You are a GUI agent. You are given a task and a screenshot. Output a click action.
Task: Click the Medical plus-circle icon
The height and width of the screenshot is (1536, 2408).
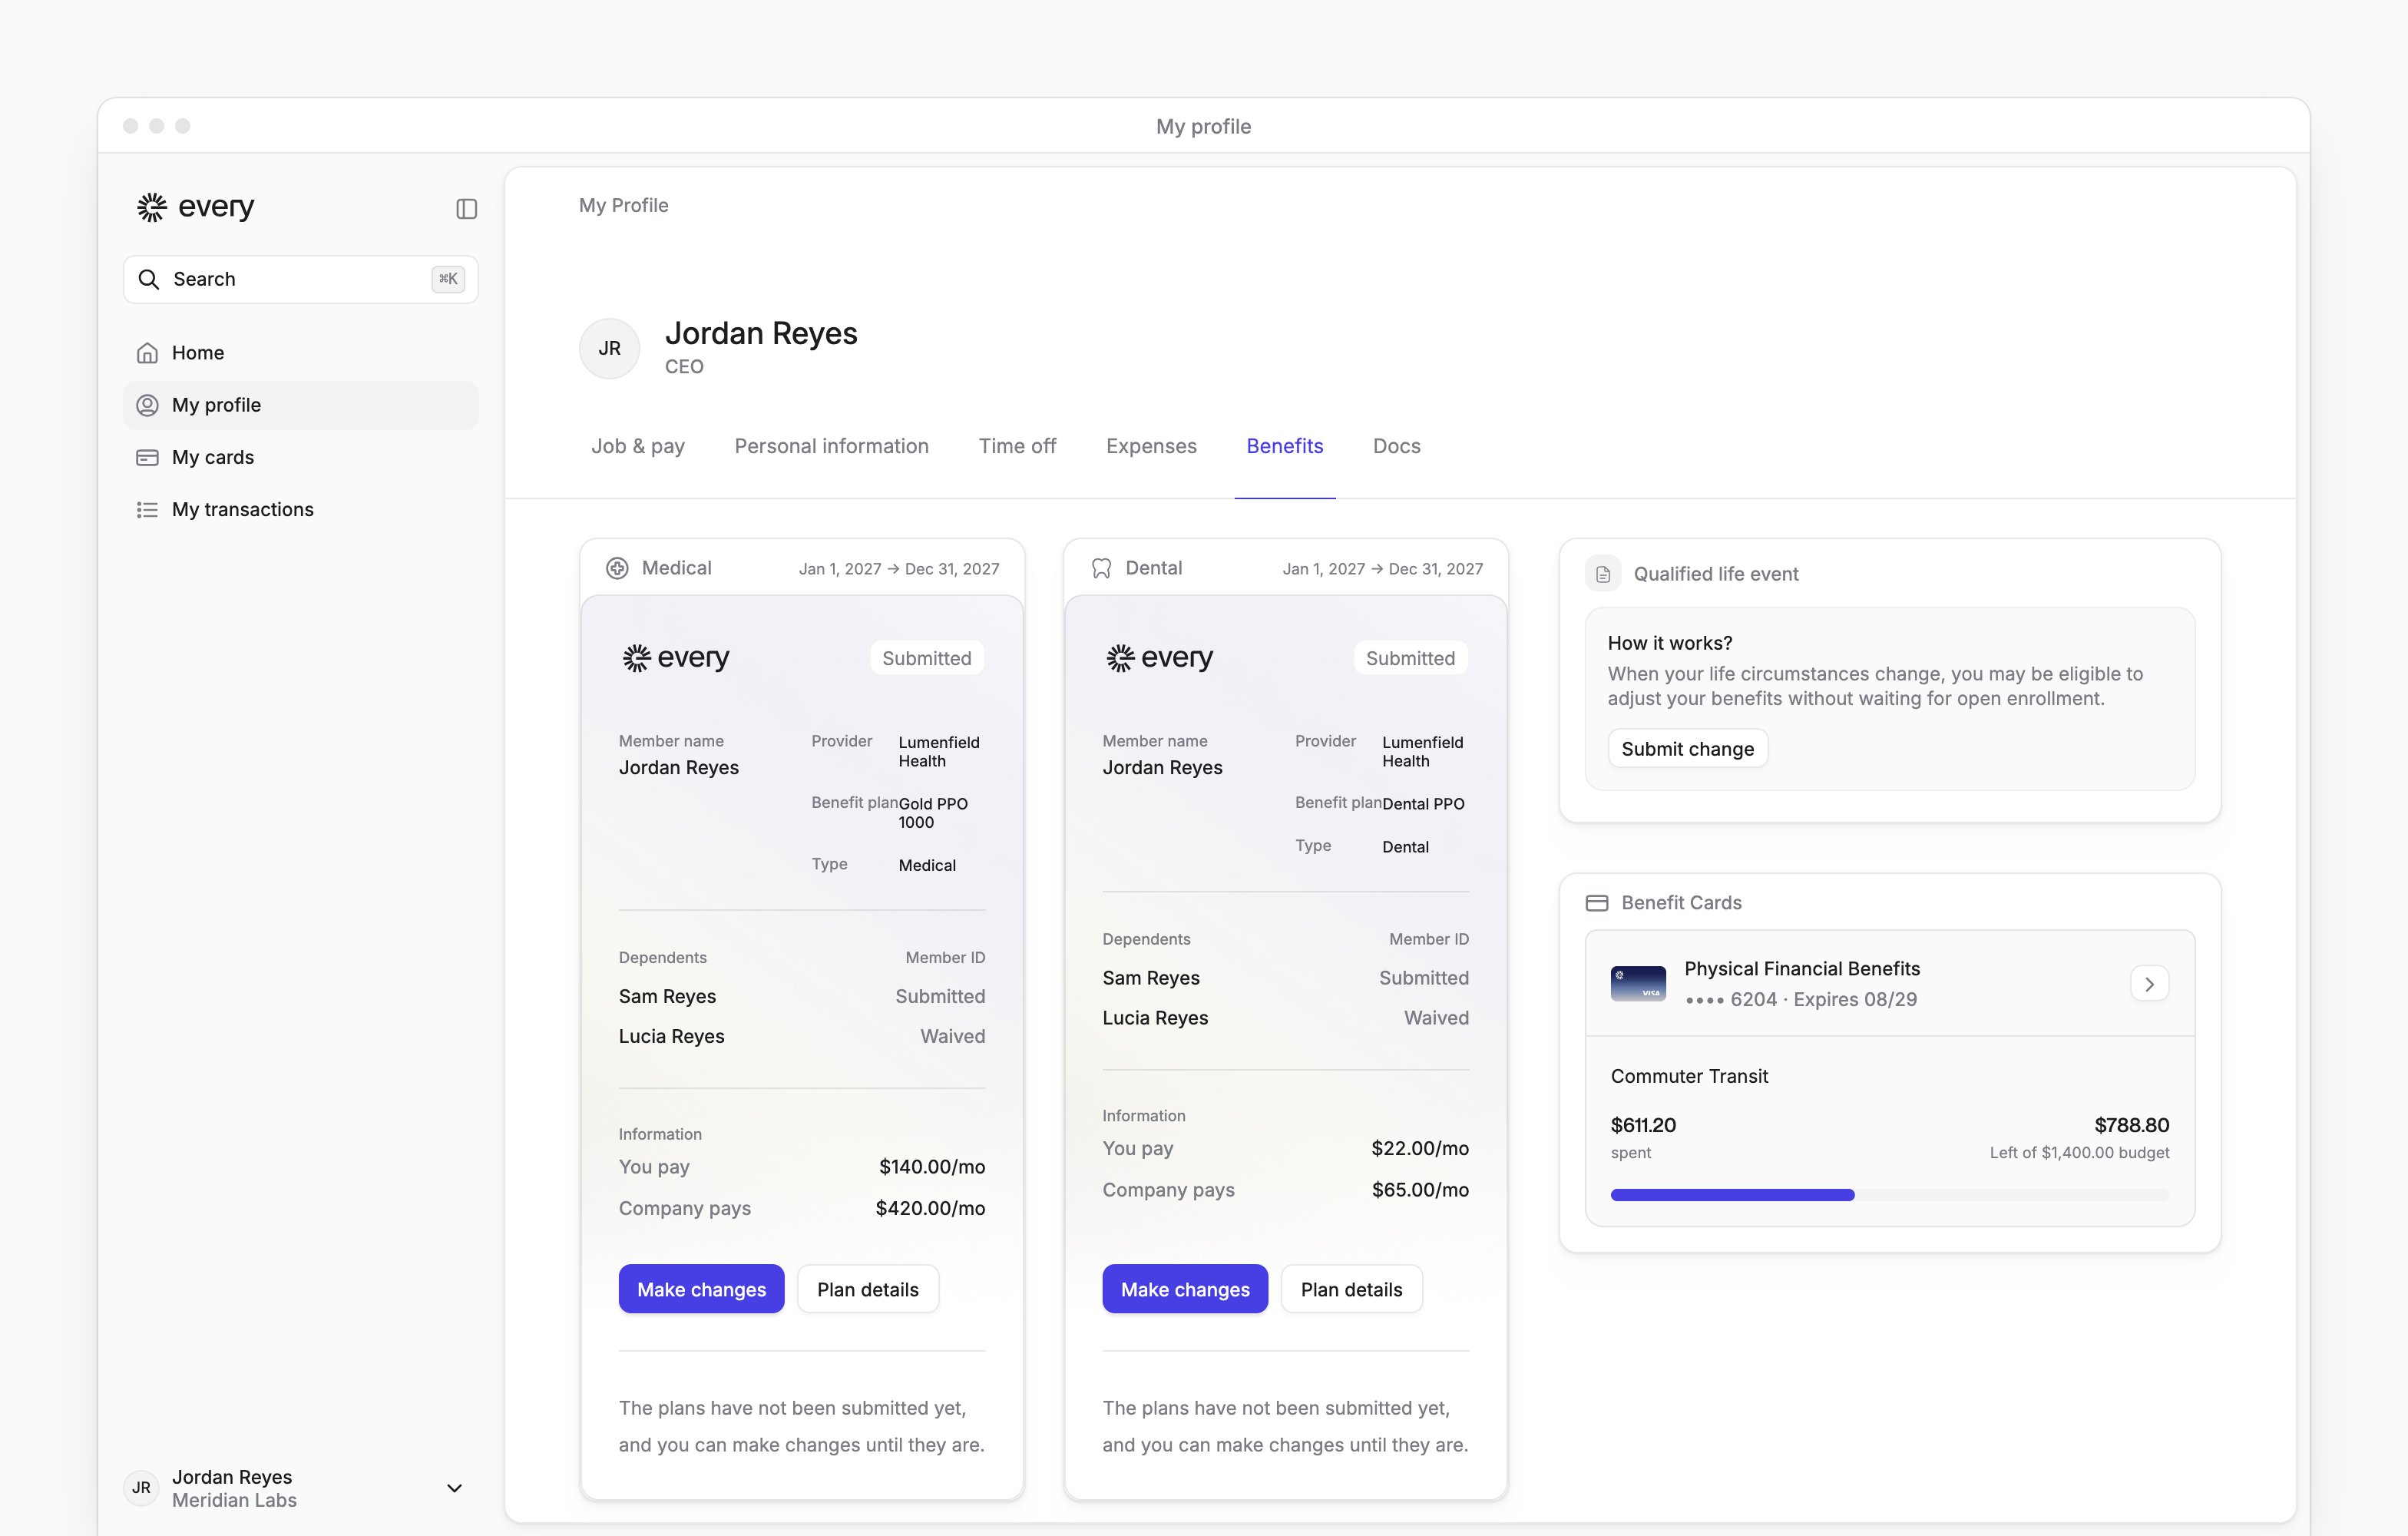tap(617, 568)
